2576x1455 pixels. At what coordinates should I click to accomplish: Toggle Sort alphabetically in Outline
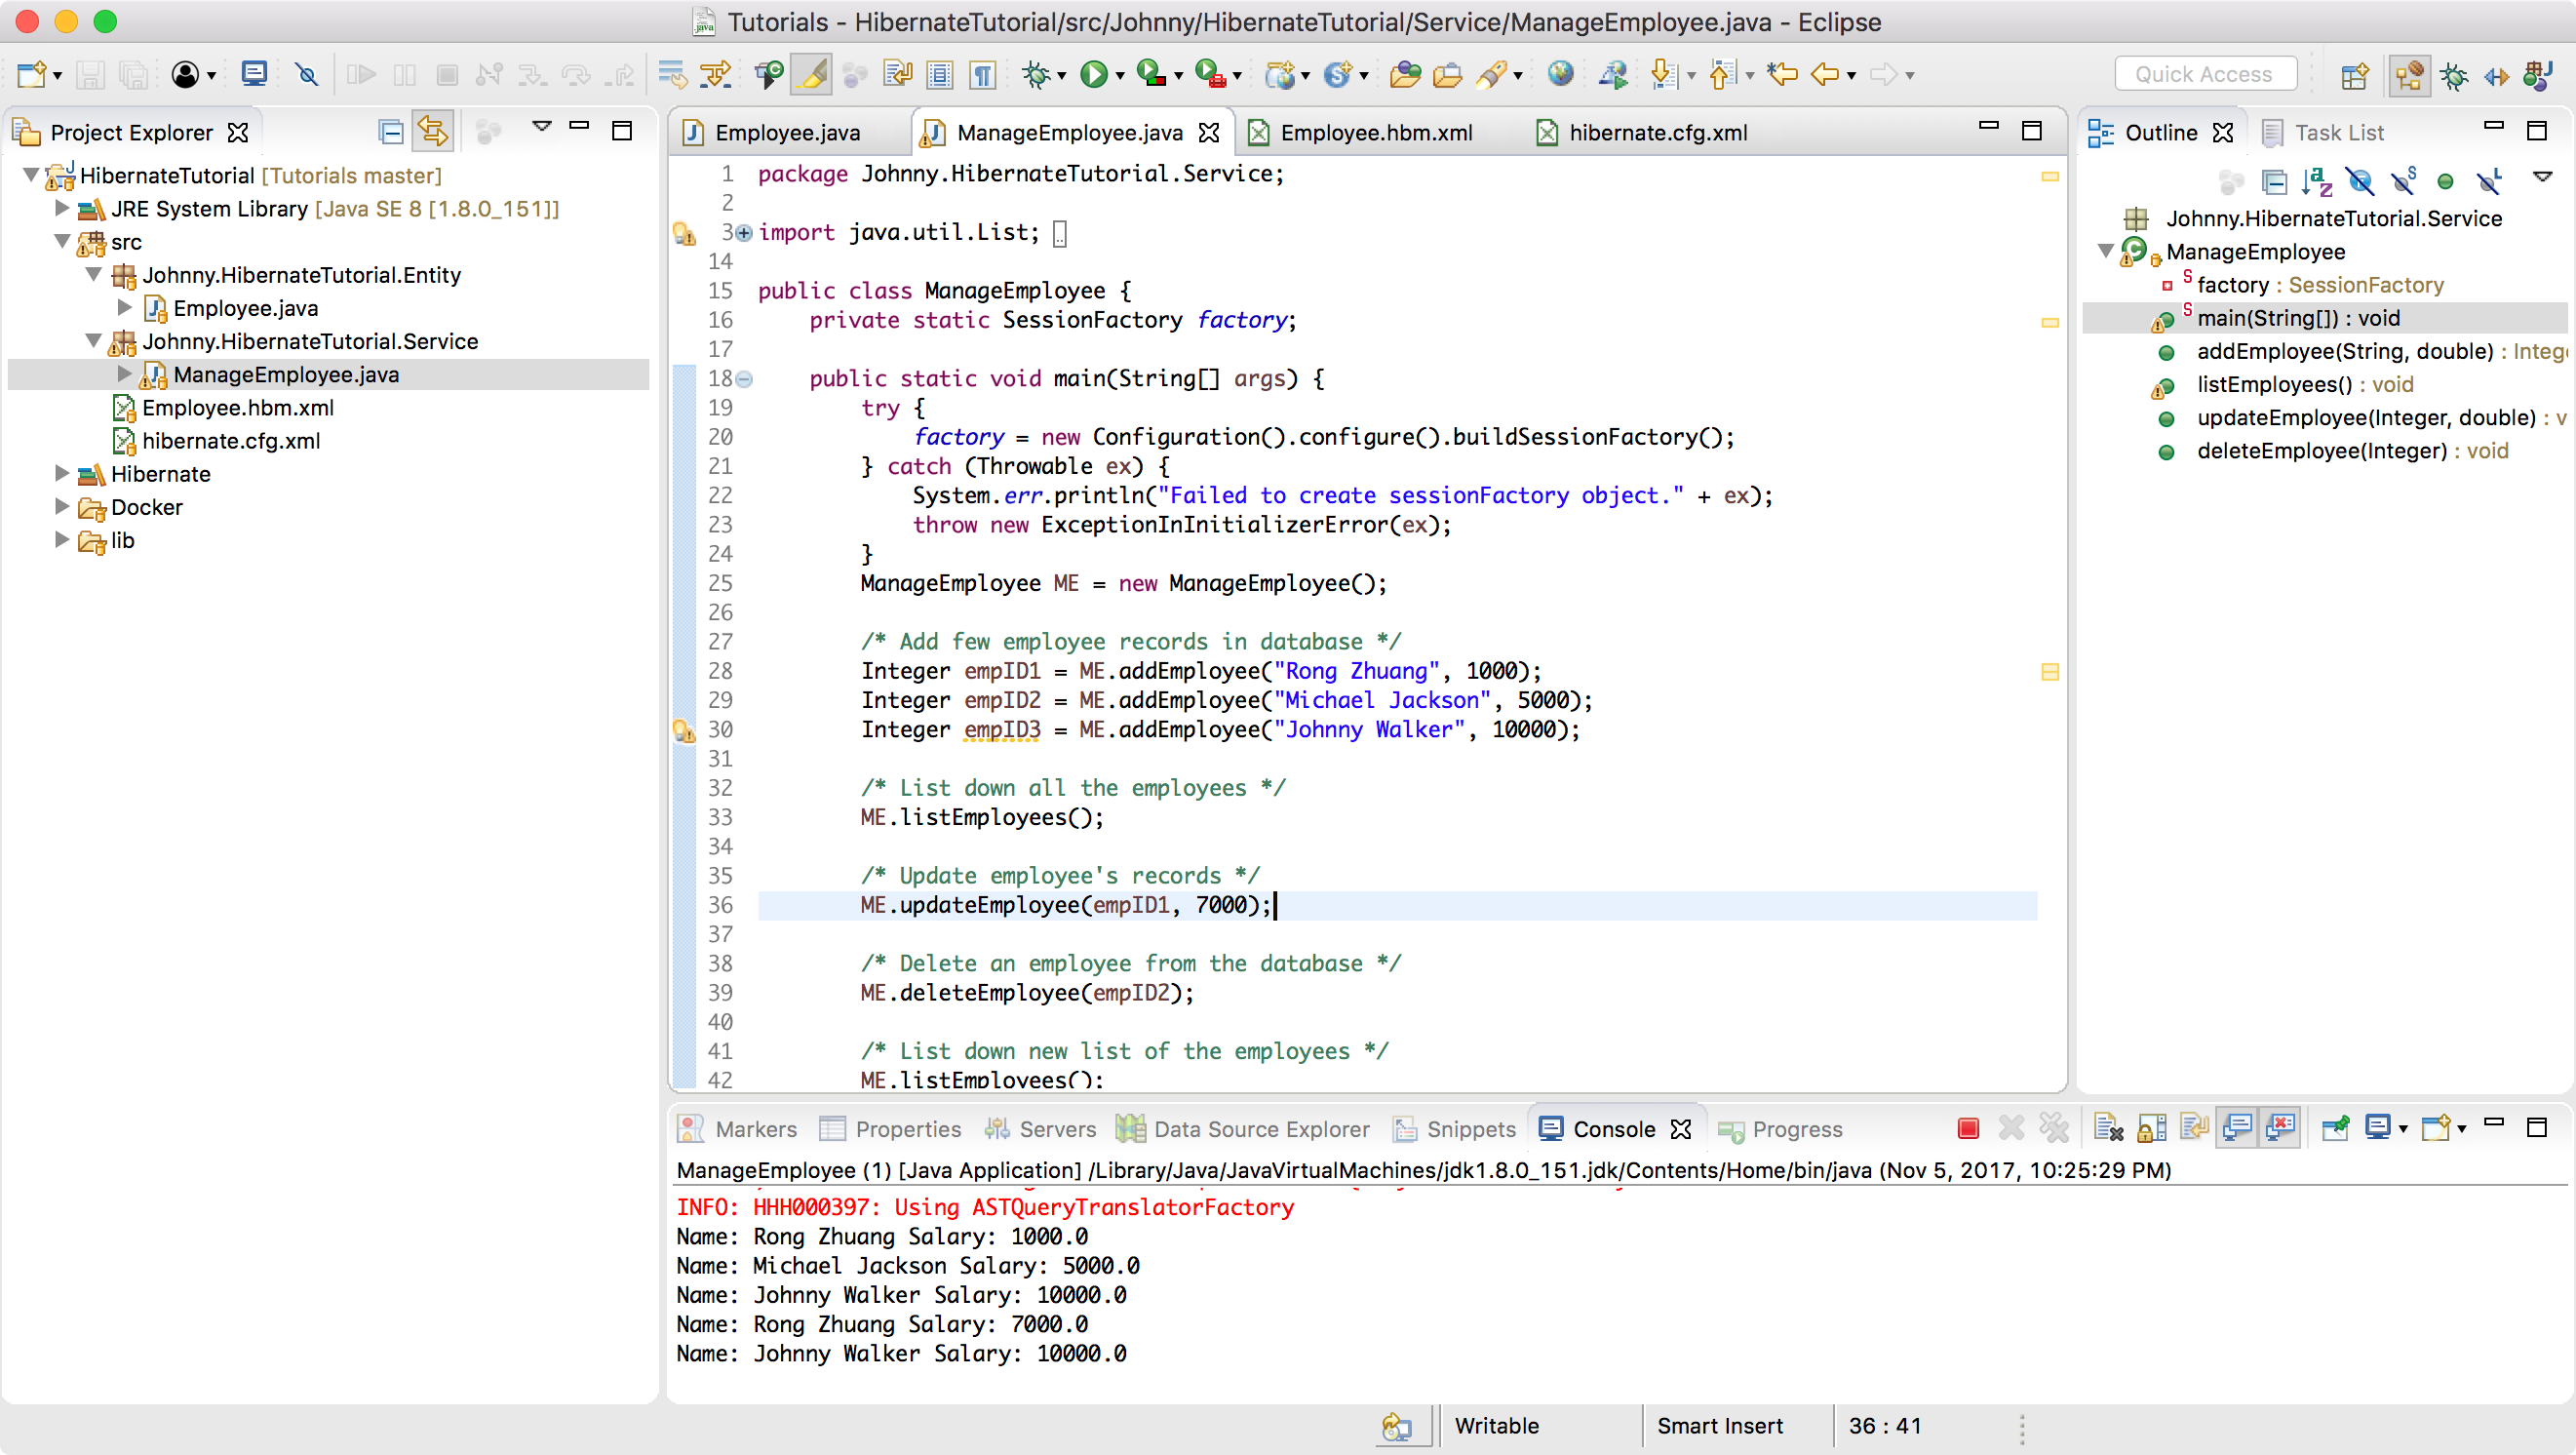[x=2316, y=181]
